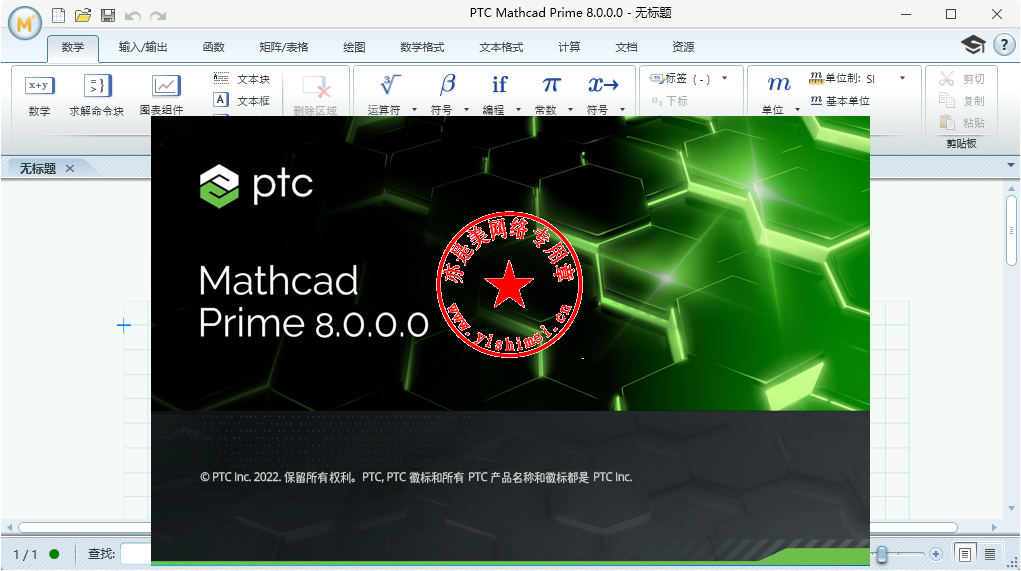
Task: Click the Mathcad application menu button
Action: tap(25, 23)
